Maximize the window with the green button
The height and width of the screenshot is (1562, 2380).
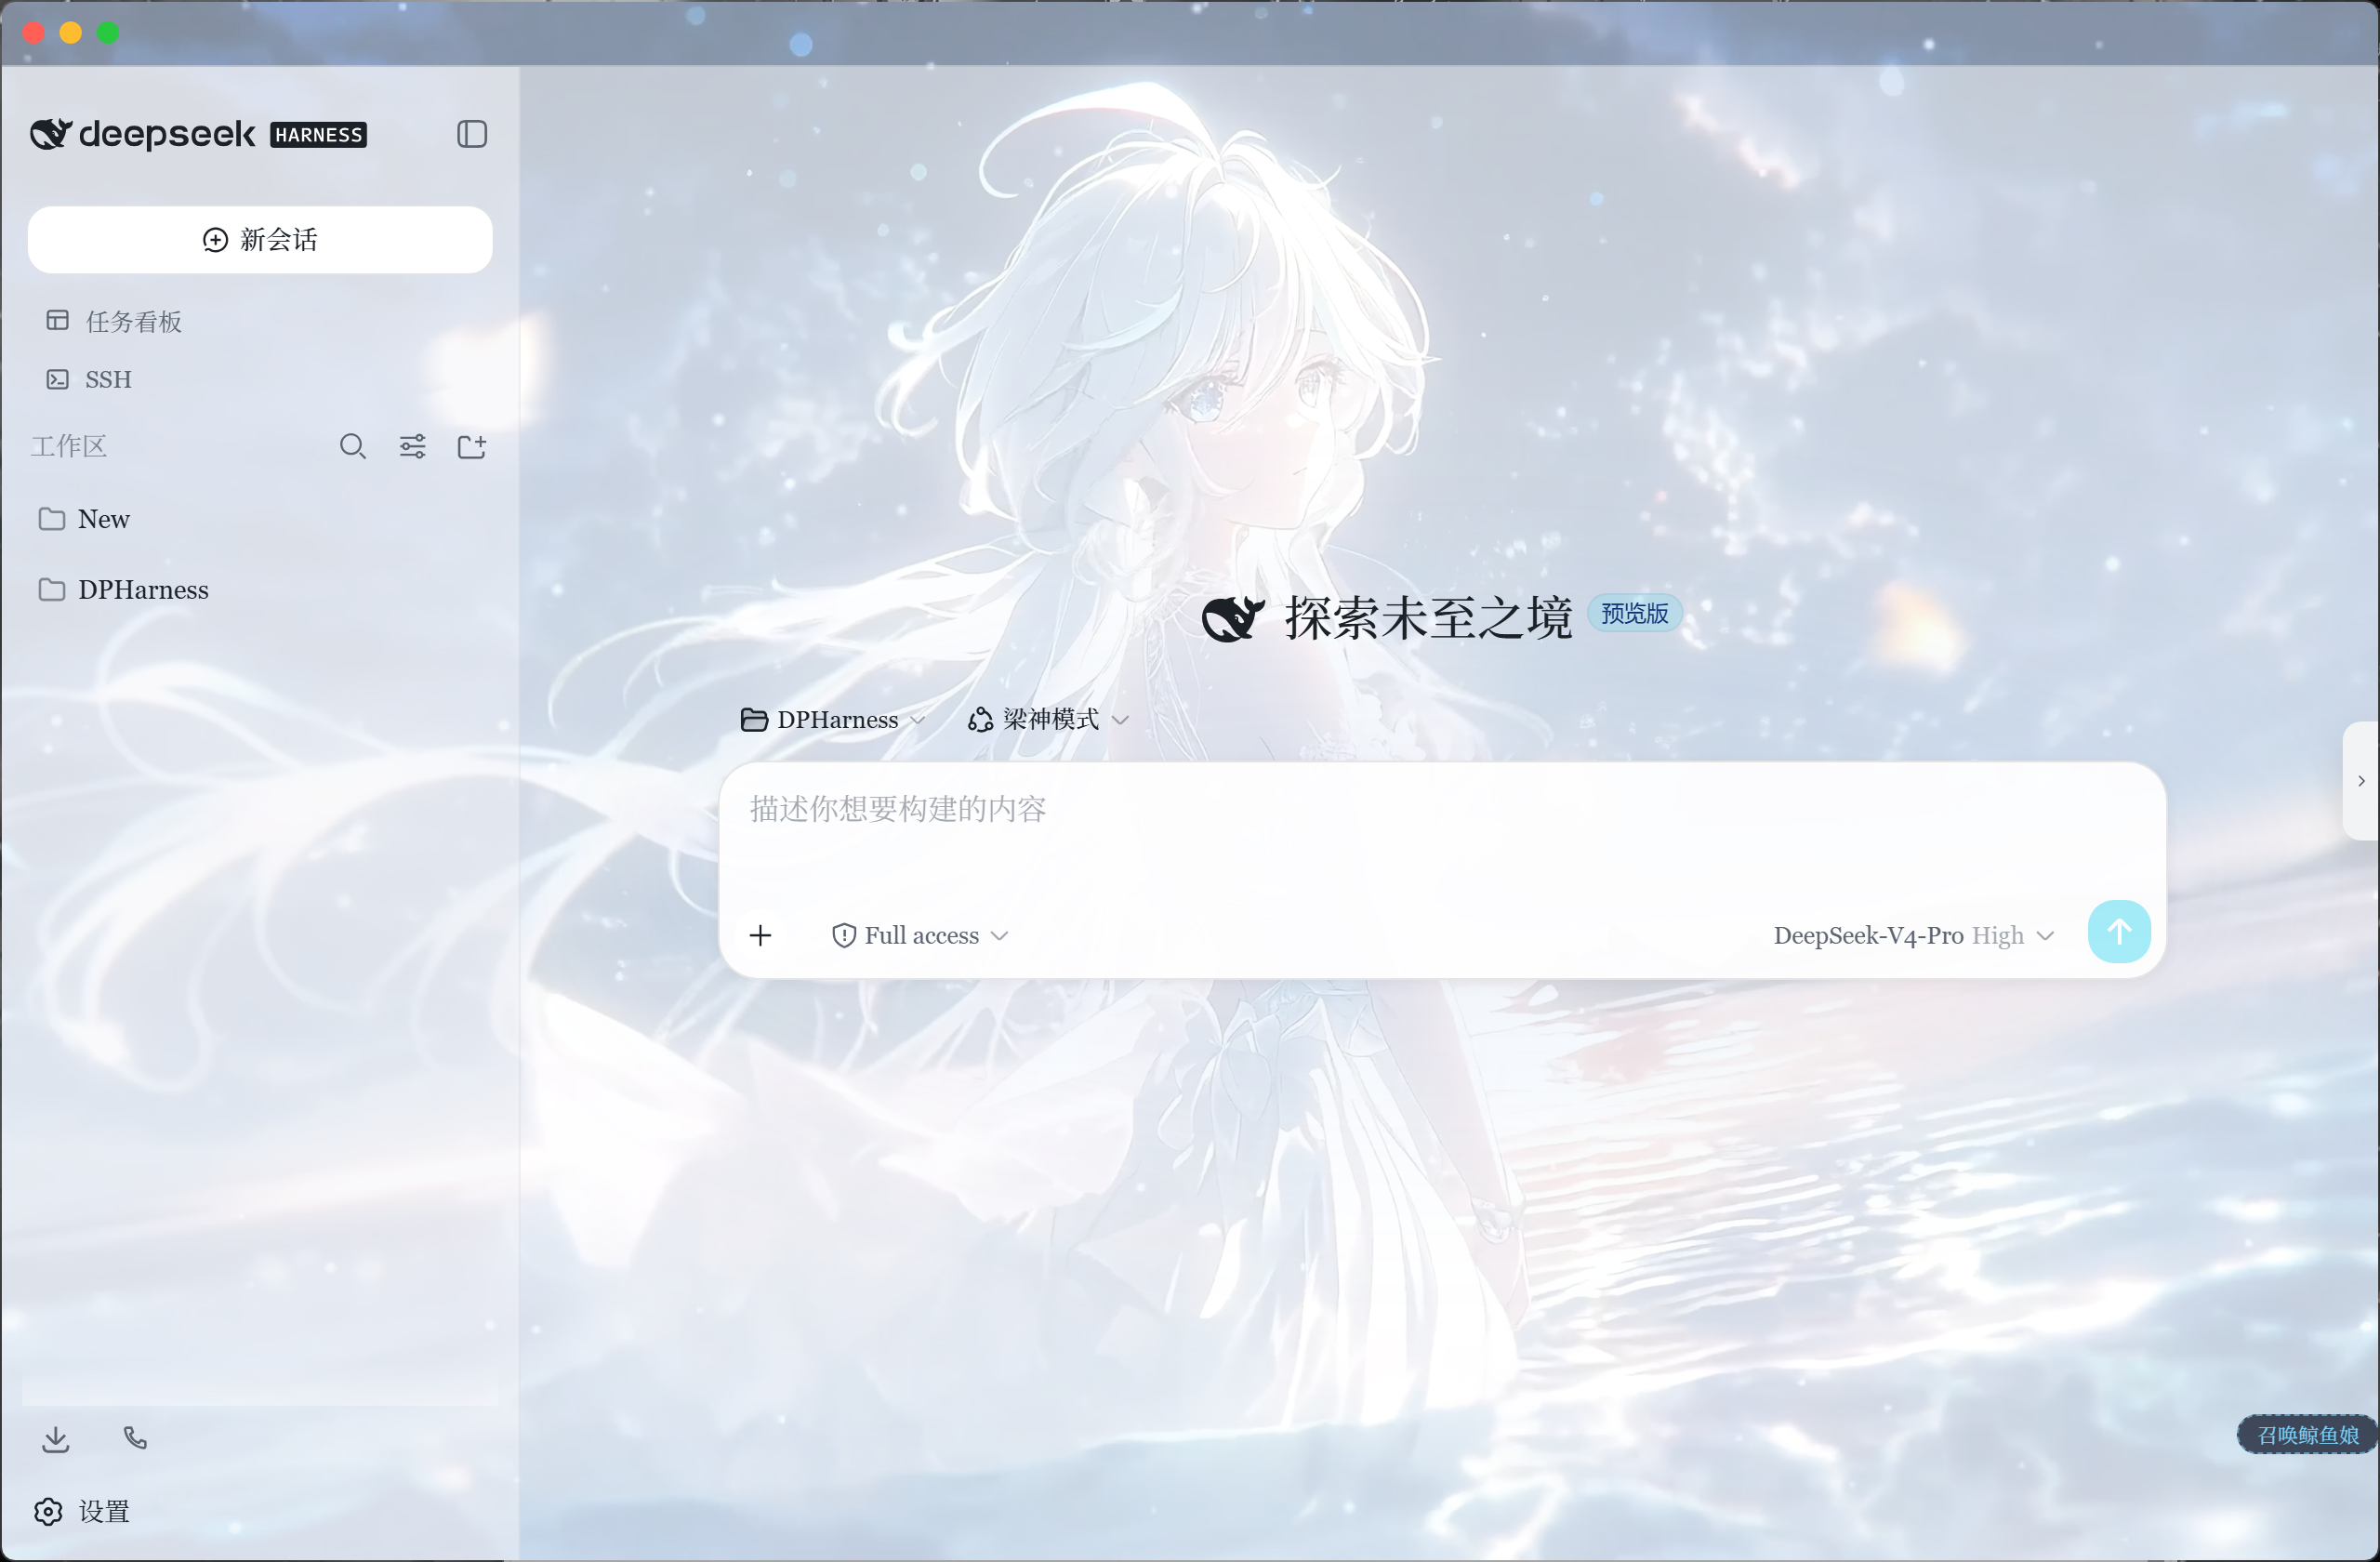pyautogui.click(x=108, y=33)
